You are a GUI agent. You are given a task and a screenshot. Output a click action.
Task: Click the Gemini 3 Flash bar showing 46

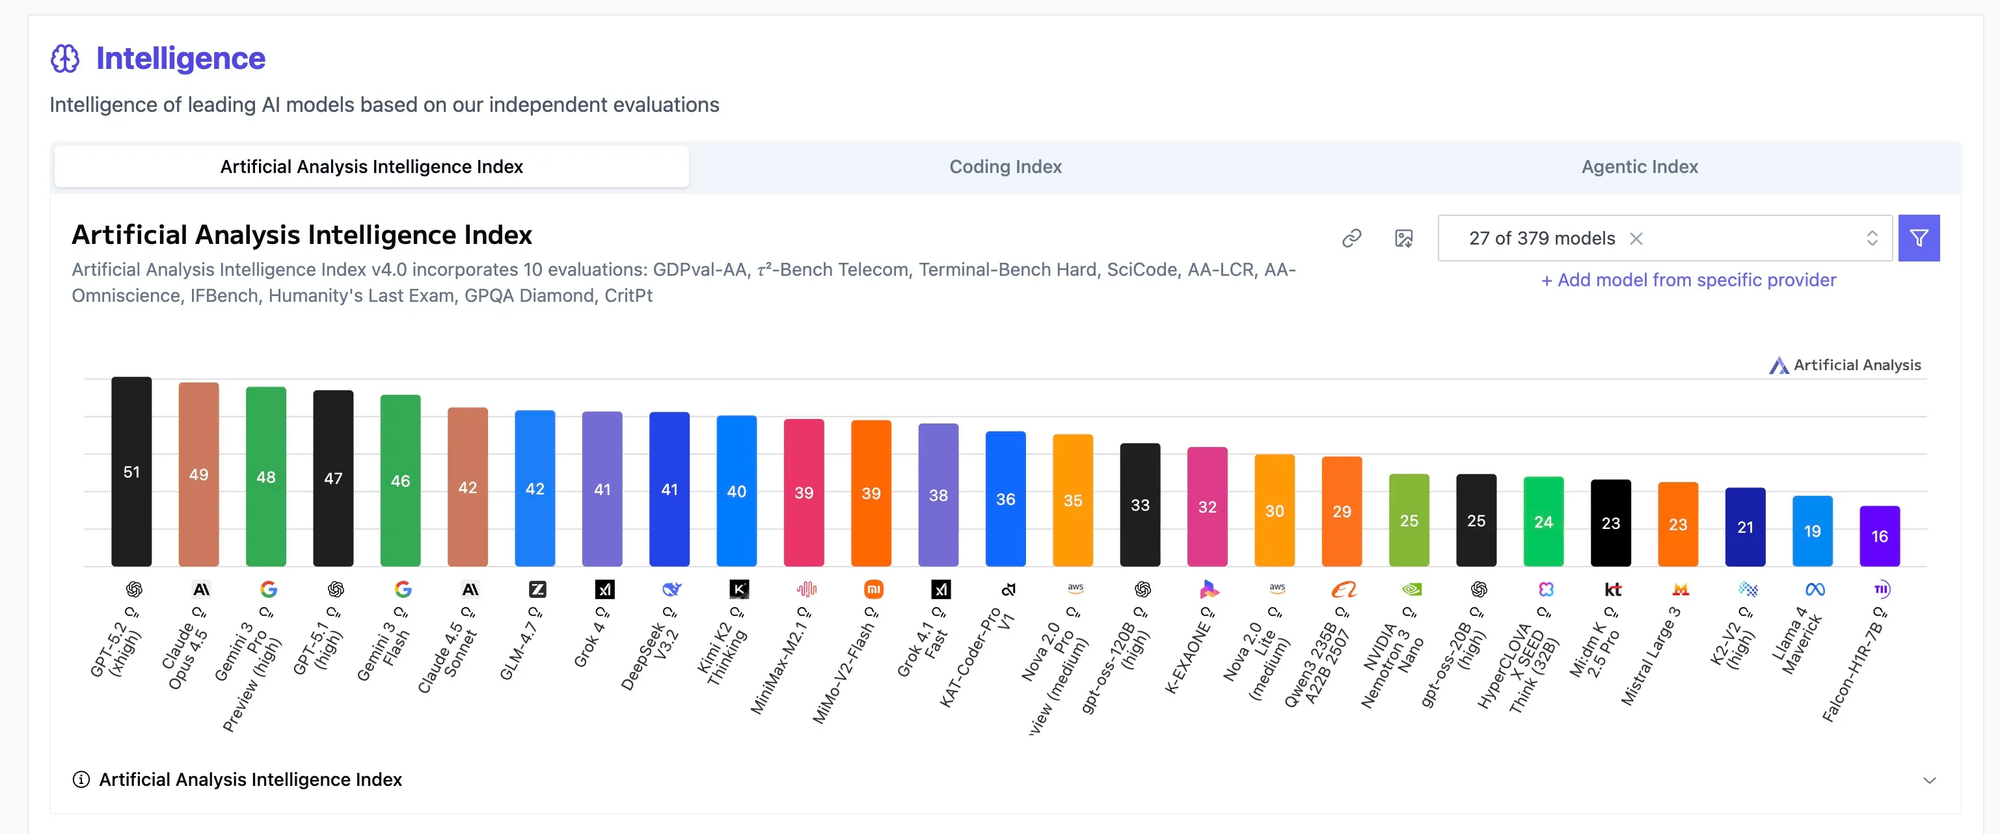pyautogui.click(x=400, y=480)
